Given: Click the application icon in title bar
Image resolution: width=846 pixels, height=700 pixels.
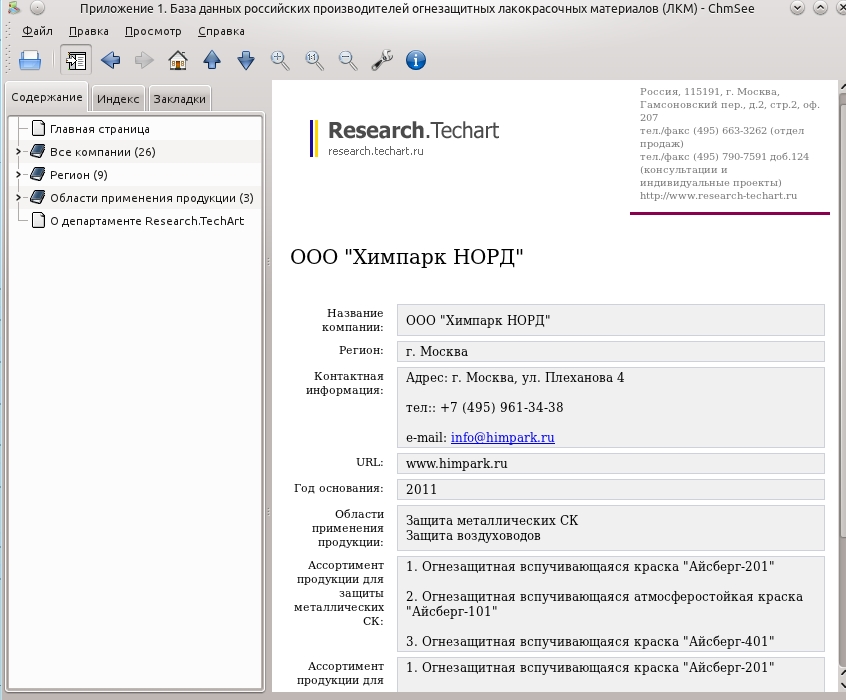Looking at the screenshot, I should click(x=14, y=8).
